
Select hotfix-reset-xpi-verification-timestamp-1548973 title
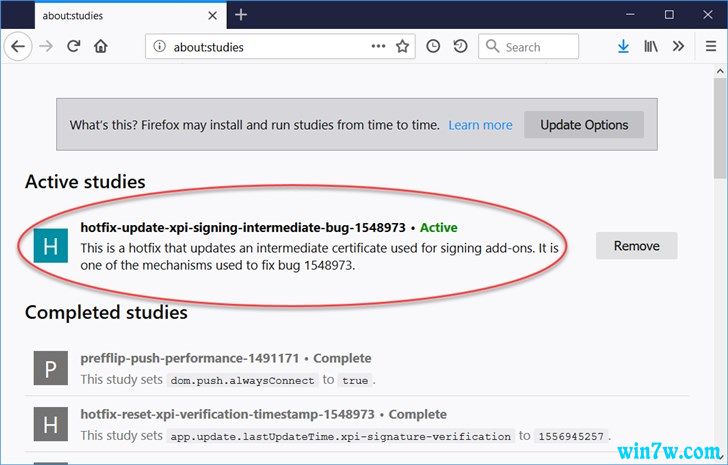(x=228, y=414)
